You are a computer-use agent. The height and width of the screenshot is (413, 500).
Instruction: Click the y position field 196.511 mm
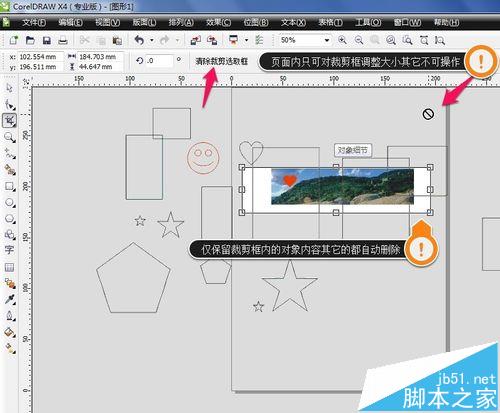click(41, 67)
